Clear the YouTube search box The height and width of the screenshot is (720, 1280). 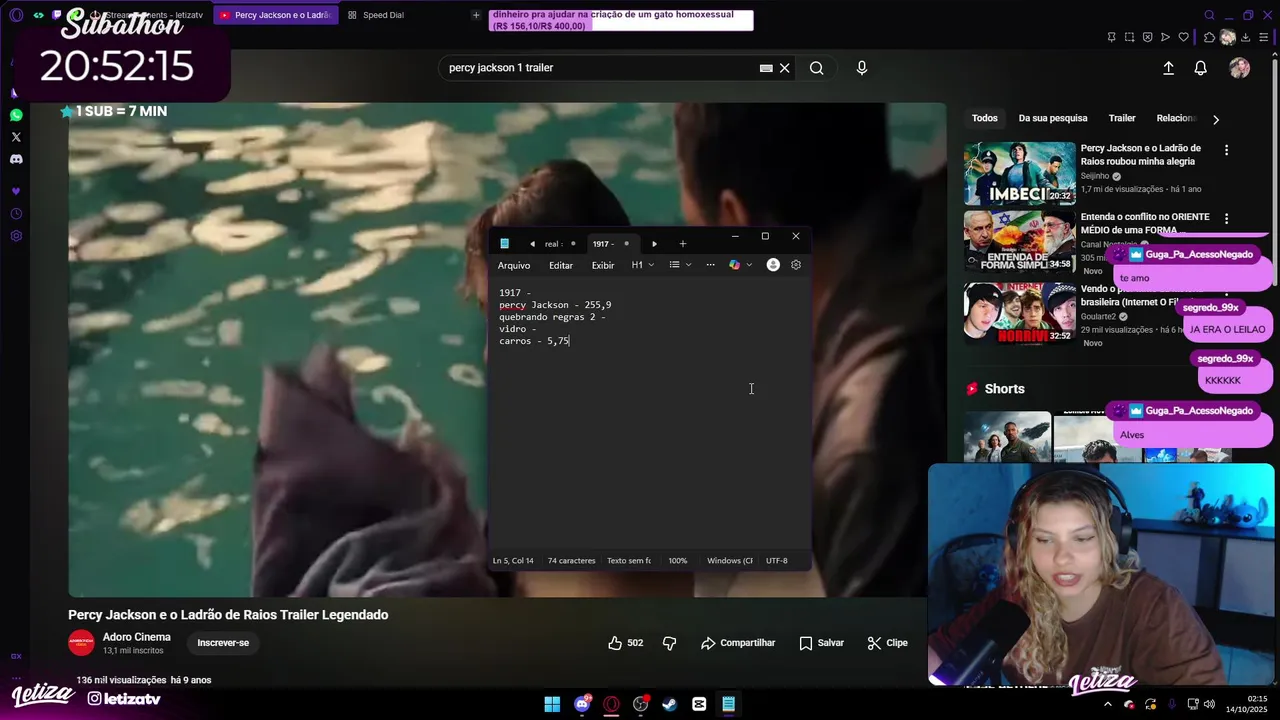pos(785,68)
